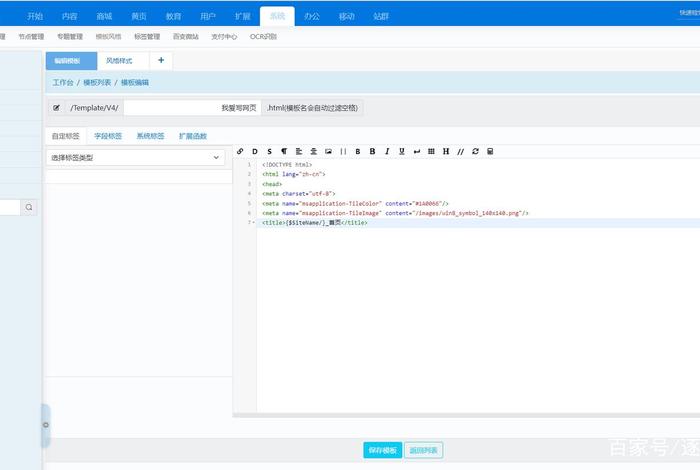The width and height of the screenshot is (700, 470).
Task: Apply center alignment from editor toolbar
Action: tap(313, 151)
